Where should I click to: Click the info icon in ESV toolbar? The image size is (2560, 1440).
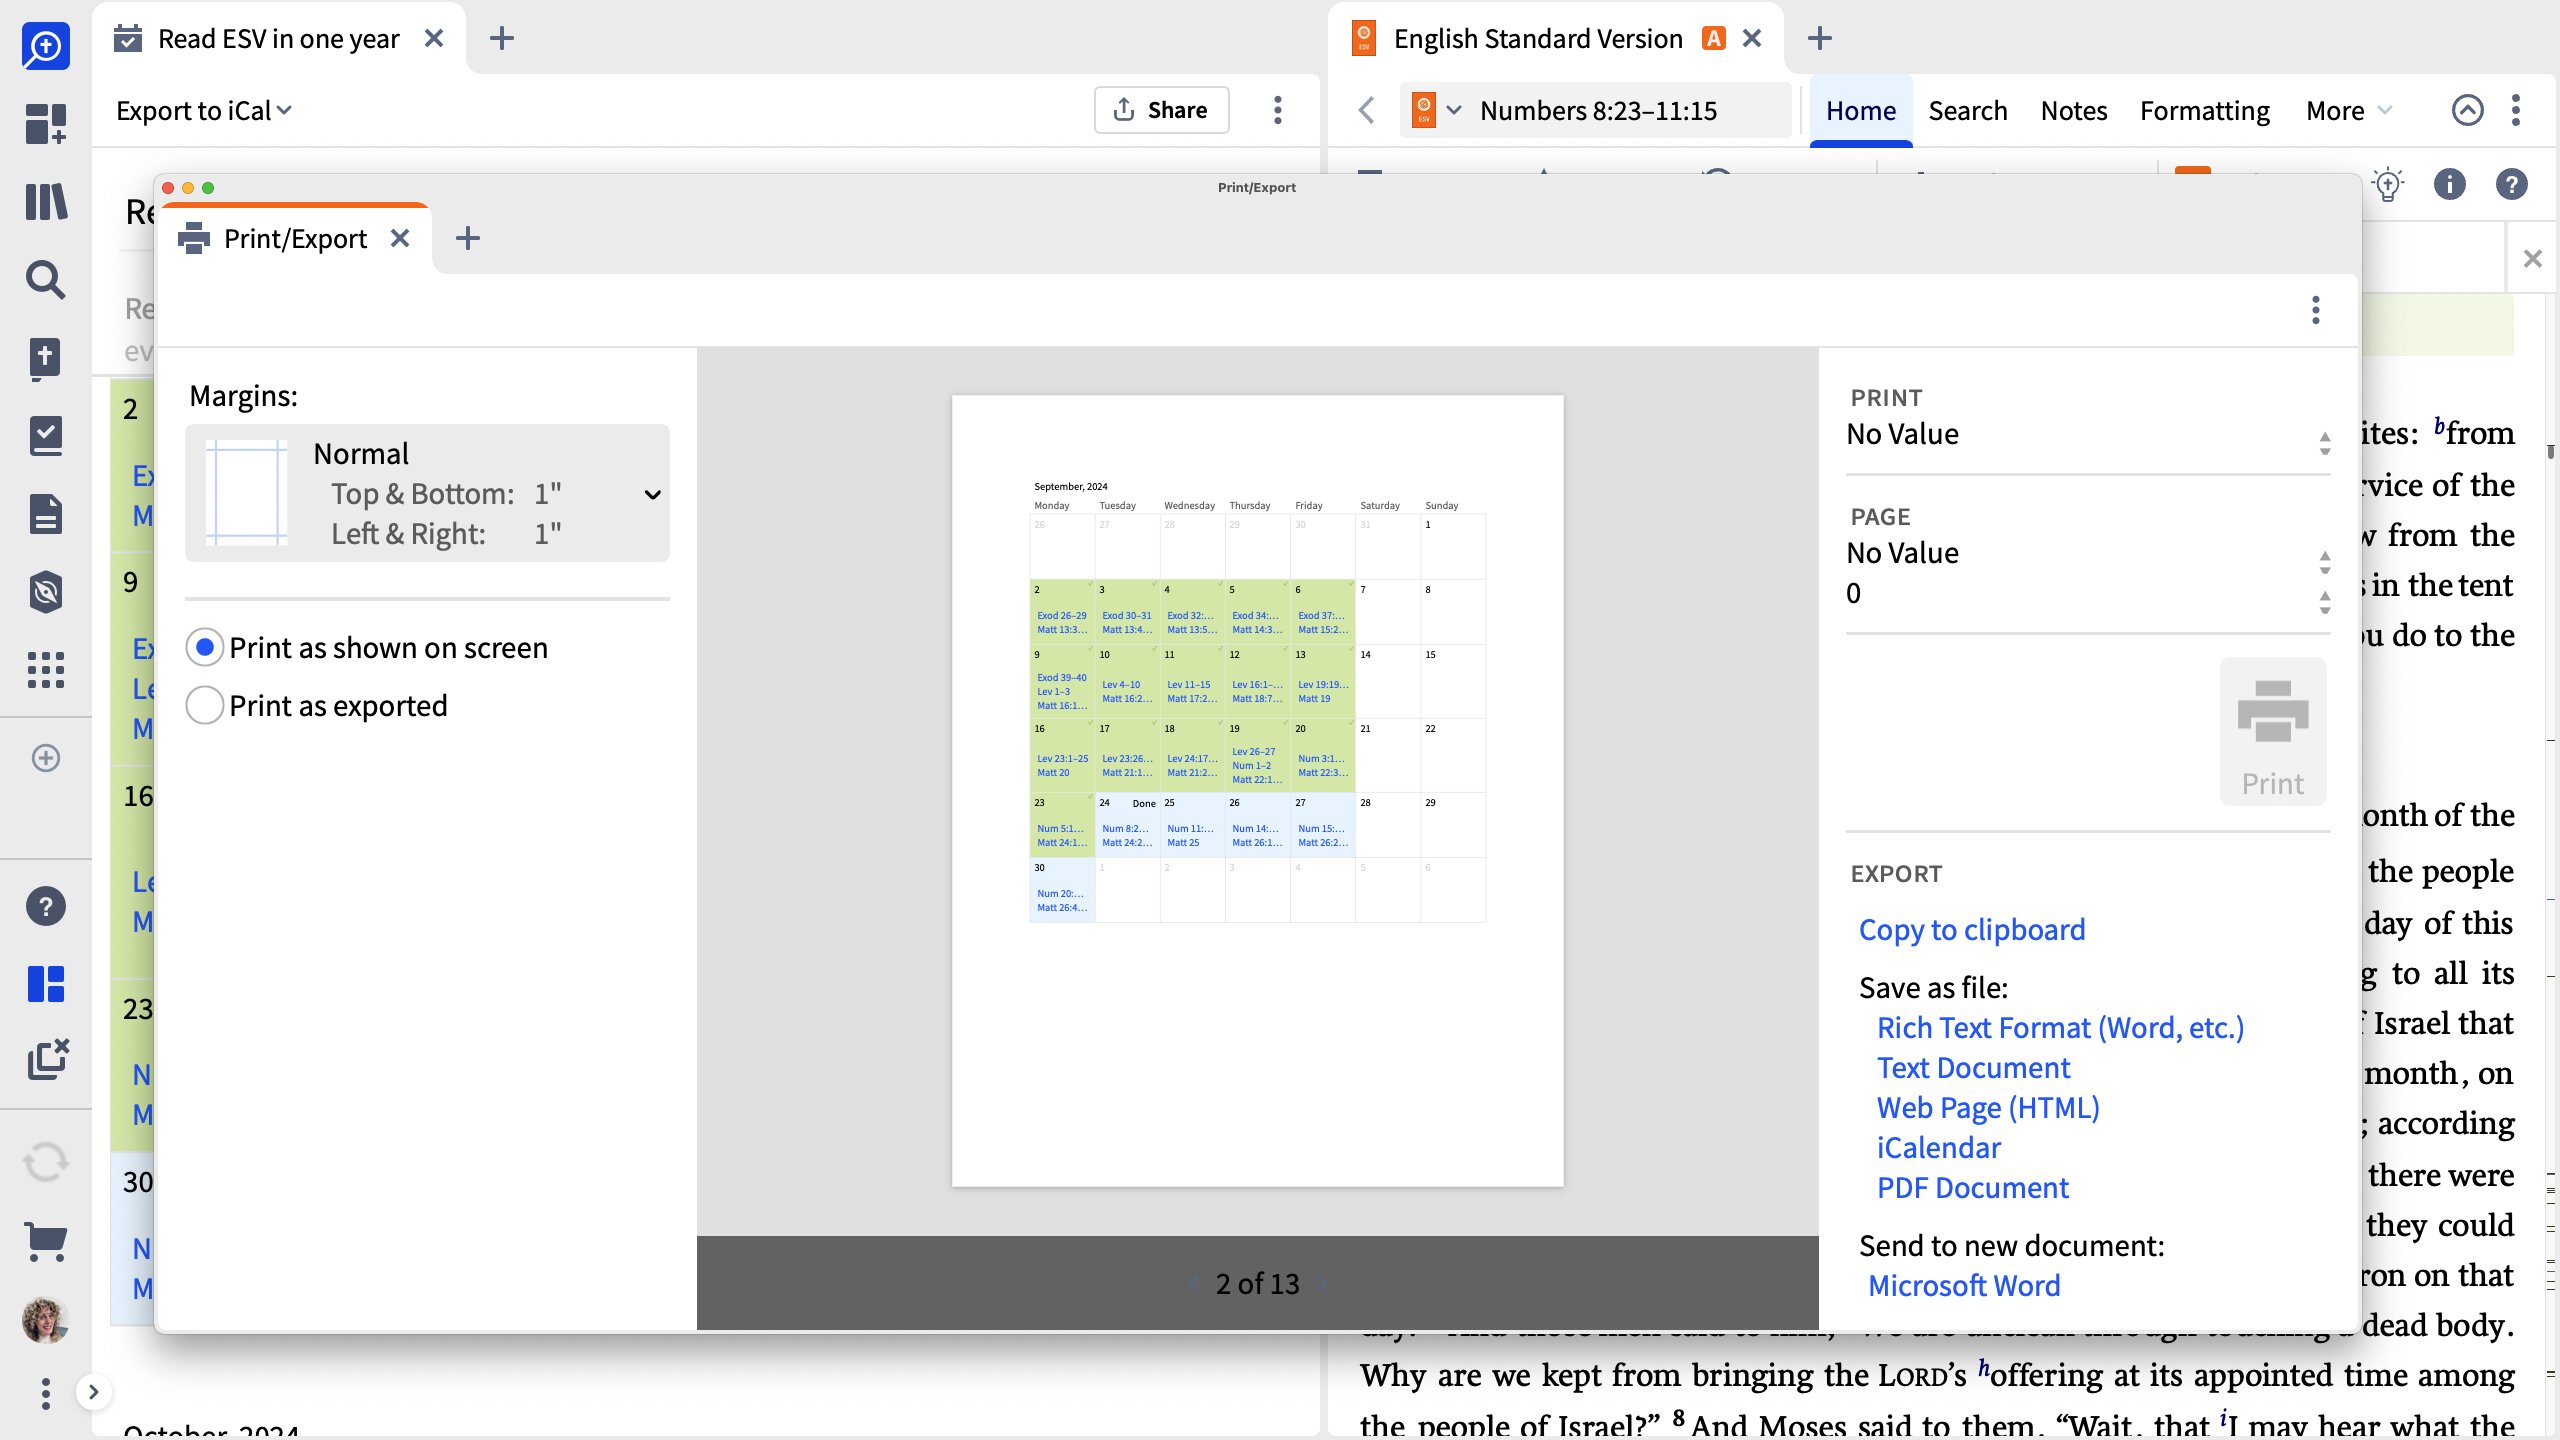[2449, 184]
